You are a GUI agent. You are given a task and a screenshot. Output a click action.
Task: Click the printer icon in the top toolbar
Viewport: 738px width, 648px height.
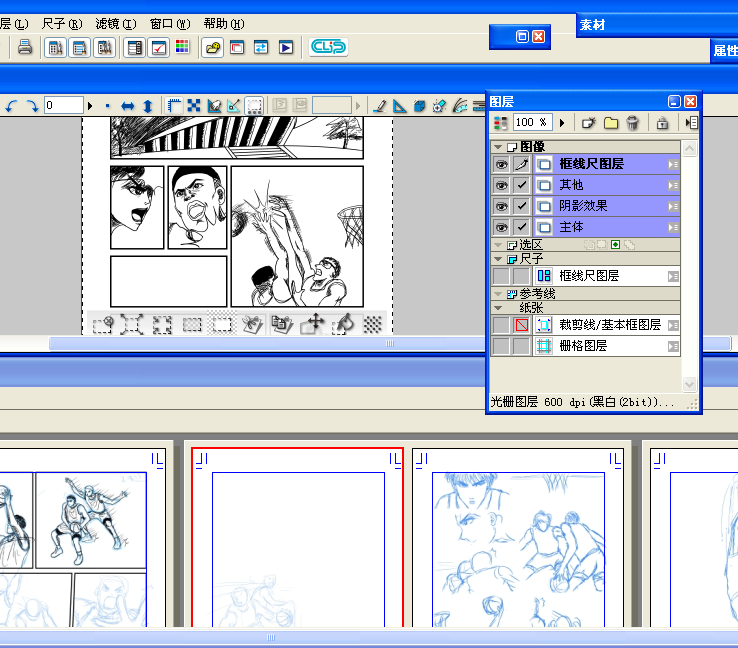coord(25,47)
